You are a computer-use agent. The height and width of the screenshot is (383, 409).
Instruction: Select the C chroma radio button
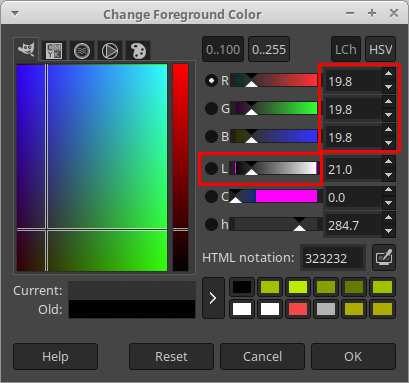click(x=211, y=196)
